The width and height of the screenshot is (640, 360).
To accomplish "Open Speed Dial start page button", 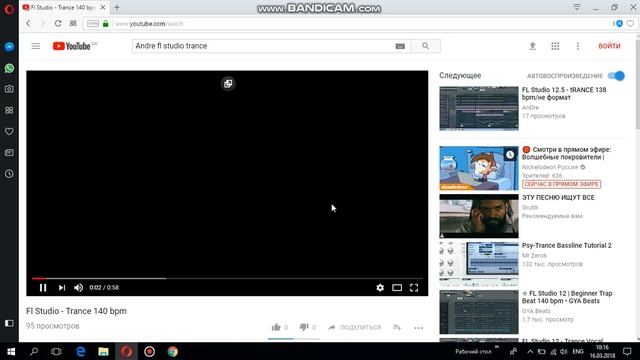I will [x=73, y=24].
